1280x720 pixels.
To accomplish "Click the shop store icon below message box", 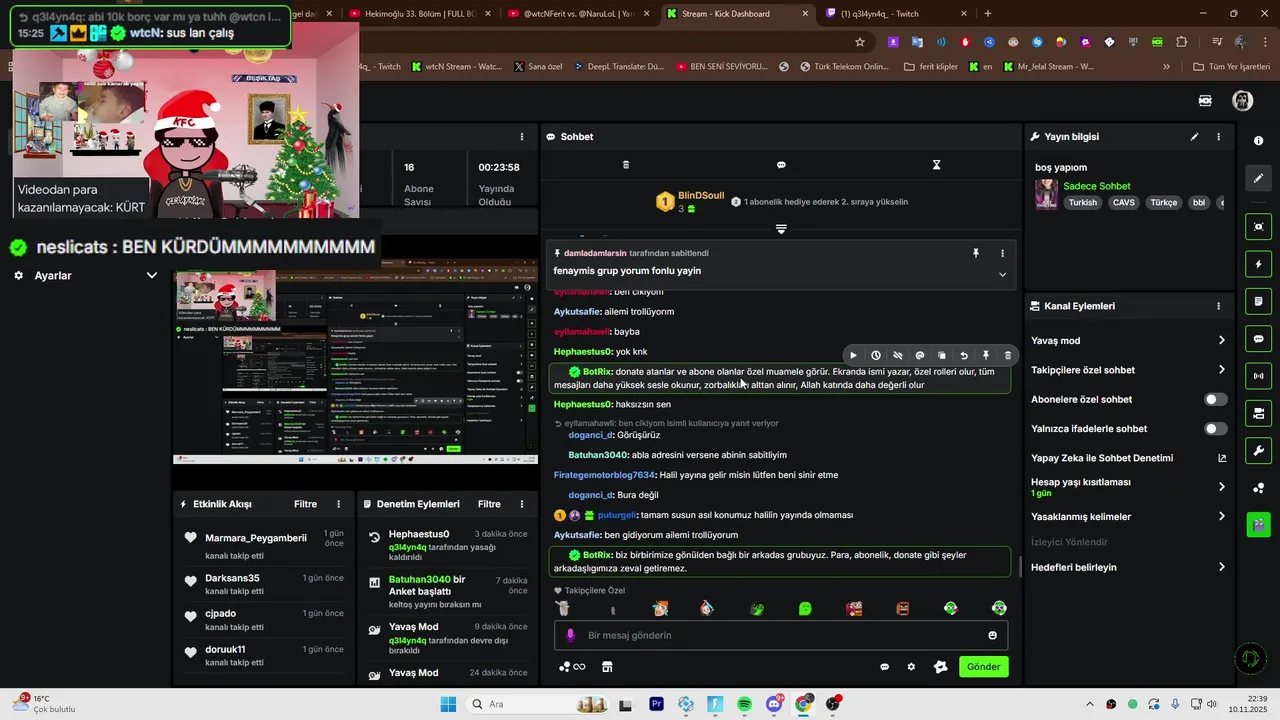I will pos(607,667).
